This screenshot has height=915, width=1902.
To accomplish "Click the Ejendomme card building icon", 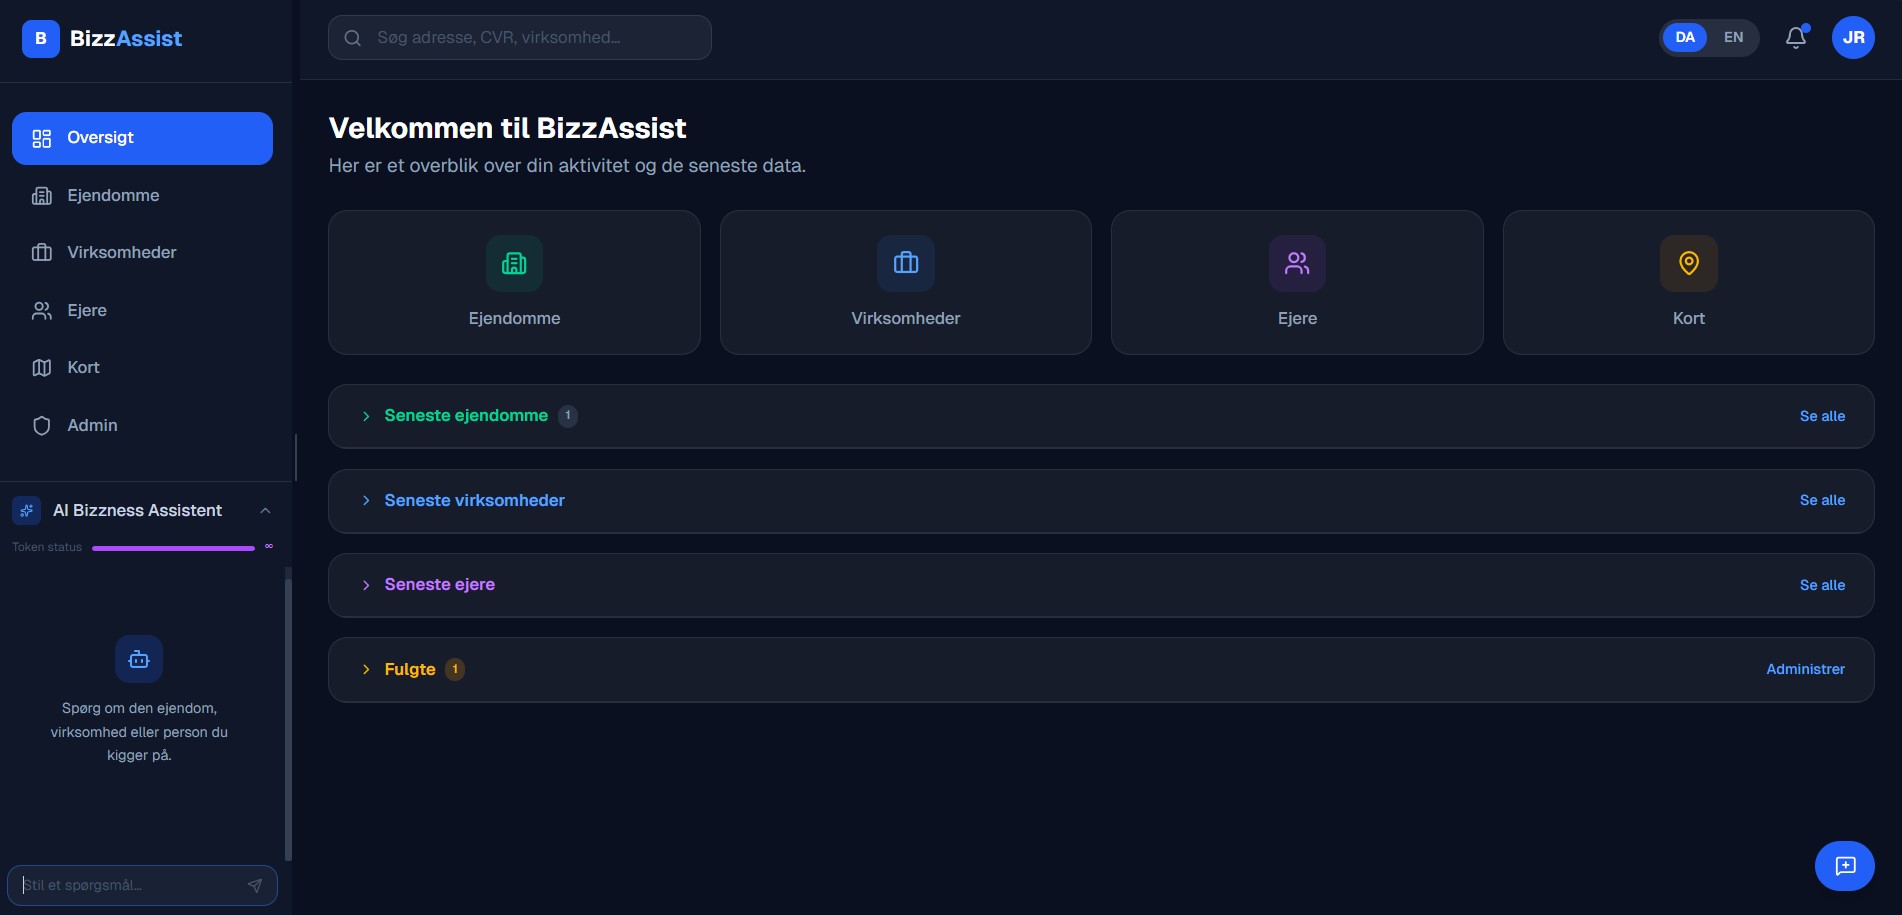I will point(513,263).
